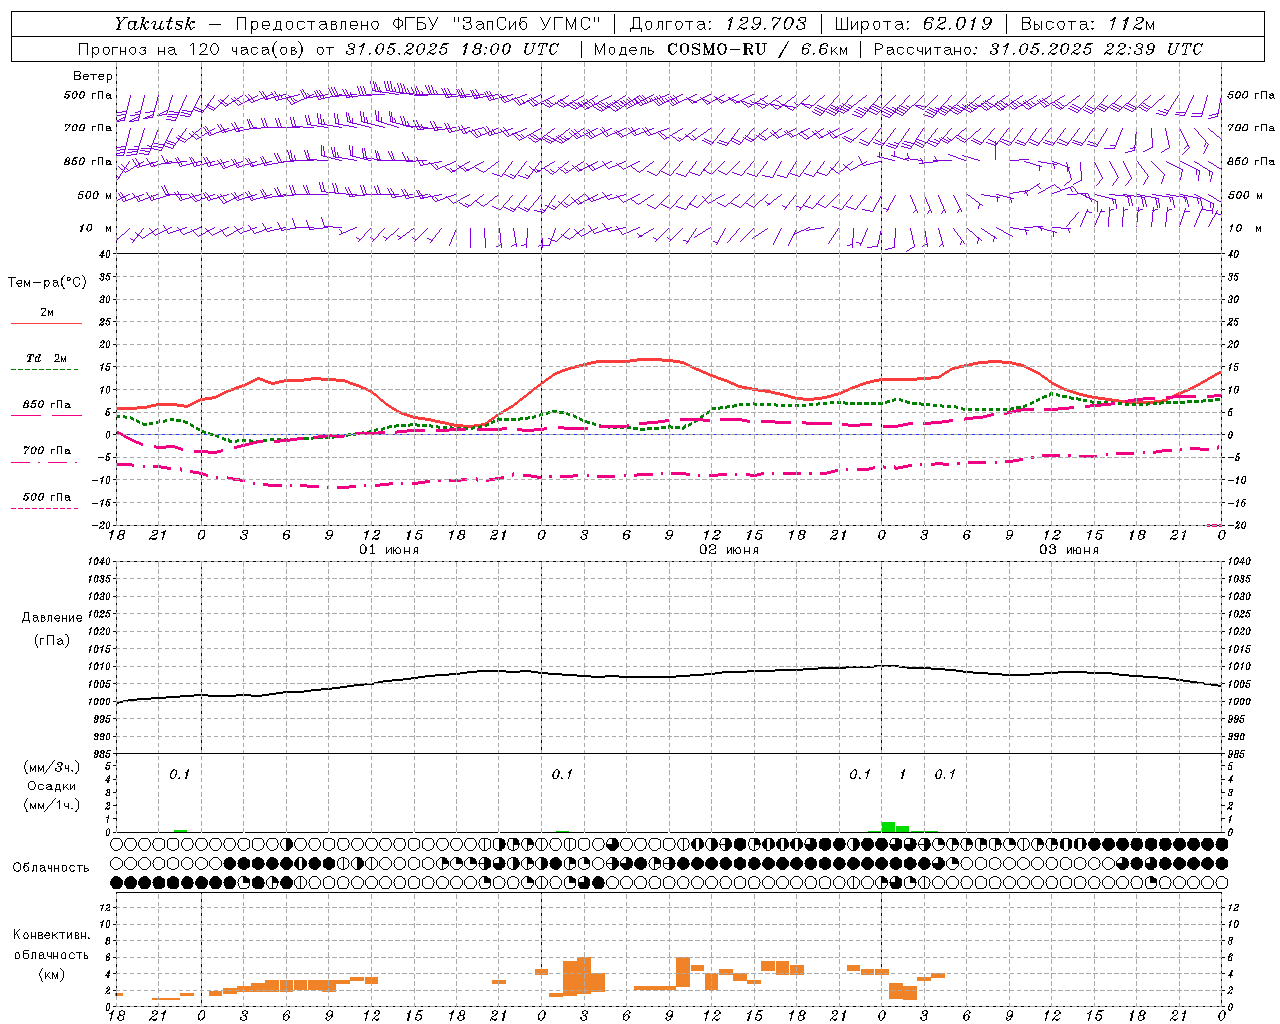Click the '02 июня' date label
This screenshot has height=1024, width=1280.
click(x=729, y=550)
